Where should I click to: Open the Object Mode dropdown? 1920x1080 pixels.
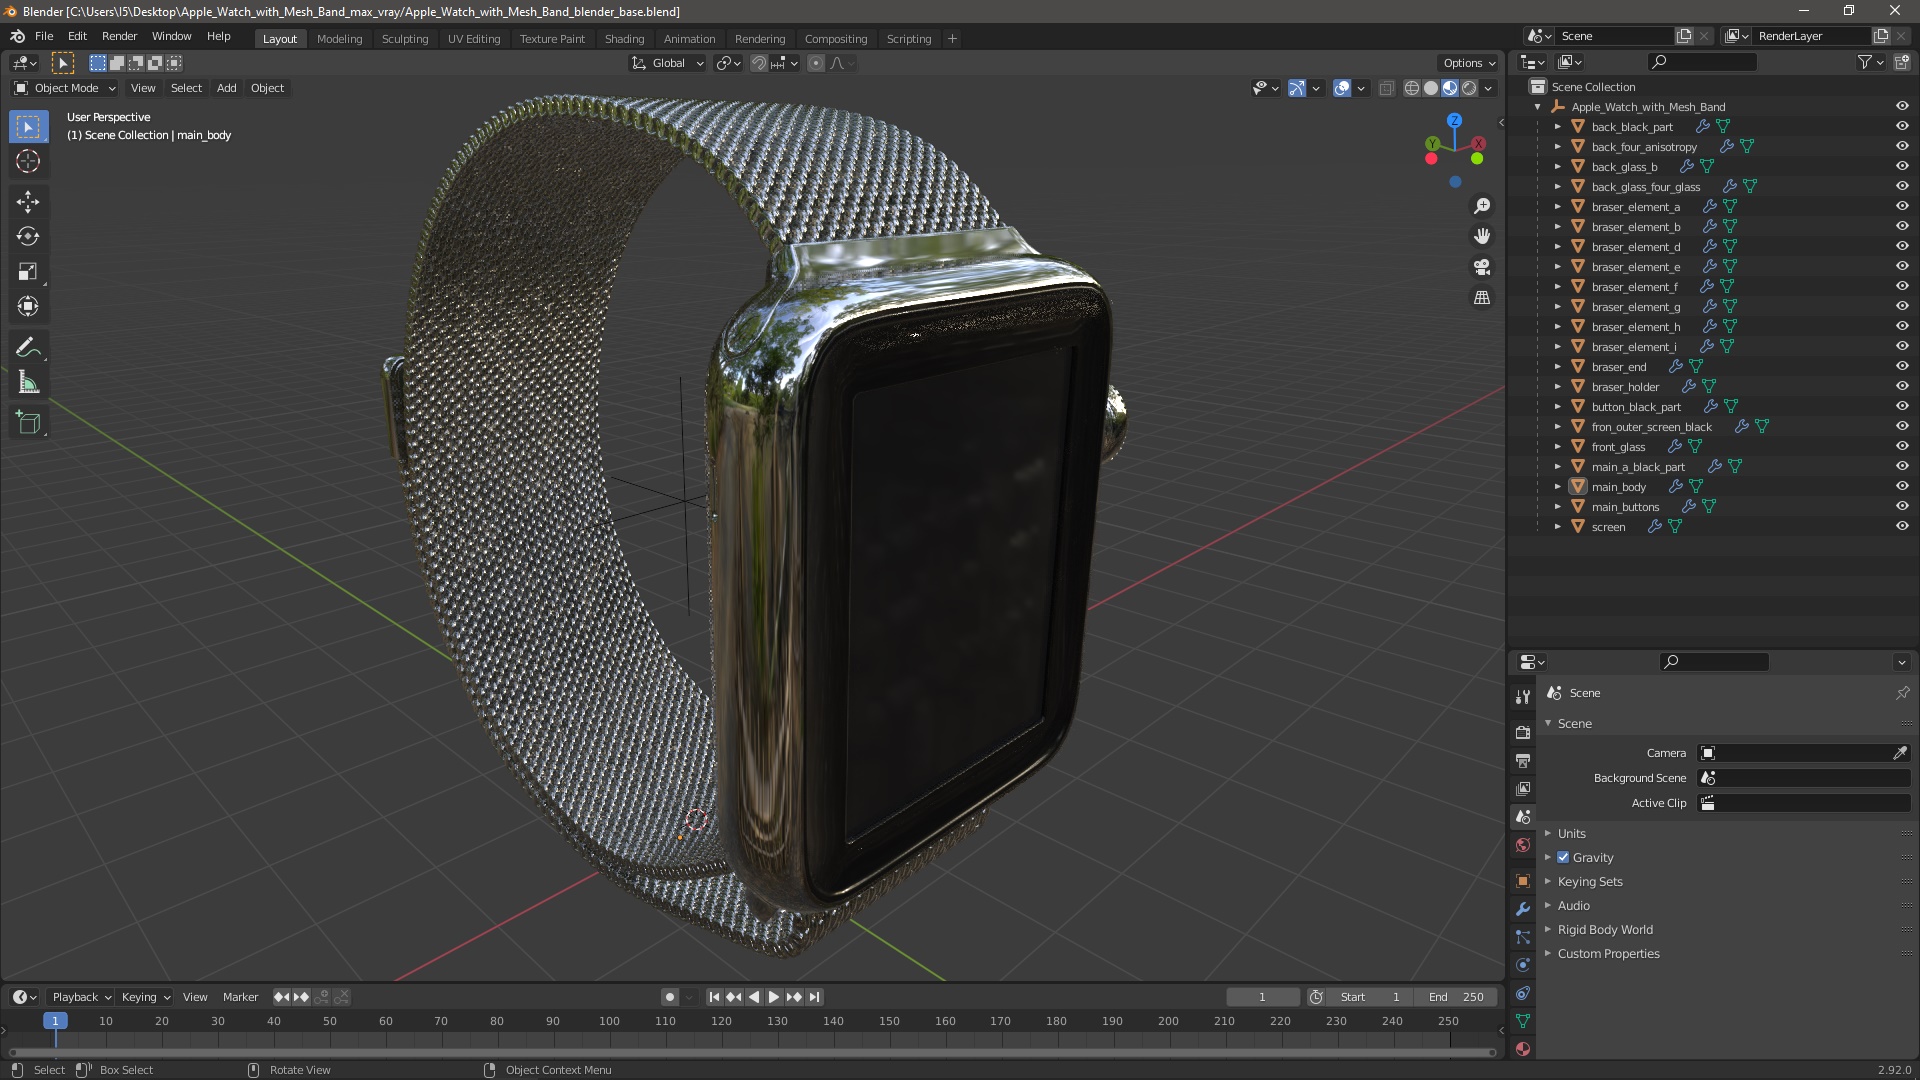[65, 88]
